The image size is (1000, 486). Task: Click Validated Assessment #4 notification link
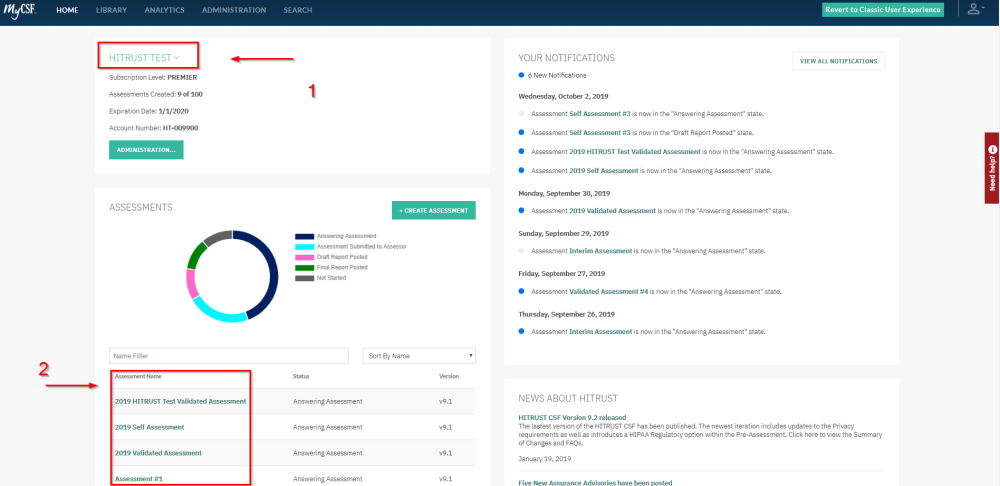click(x=608, y=291)
